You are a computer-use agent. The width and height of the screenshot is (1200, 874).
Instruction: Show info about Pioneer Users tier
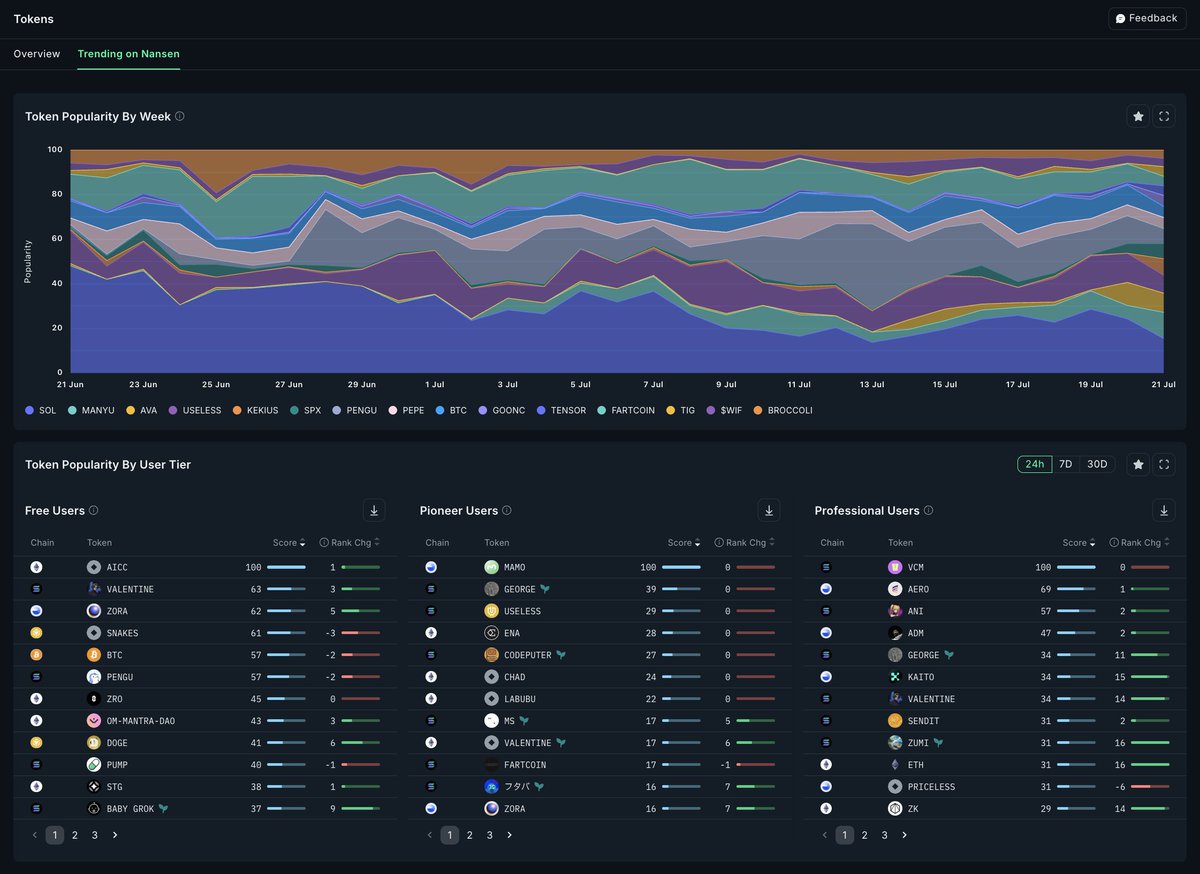[x=507, y=510]
